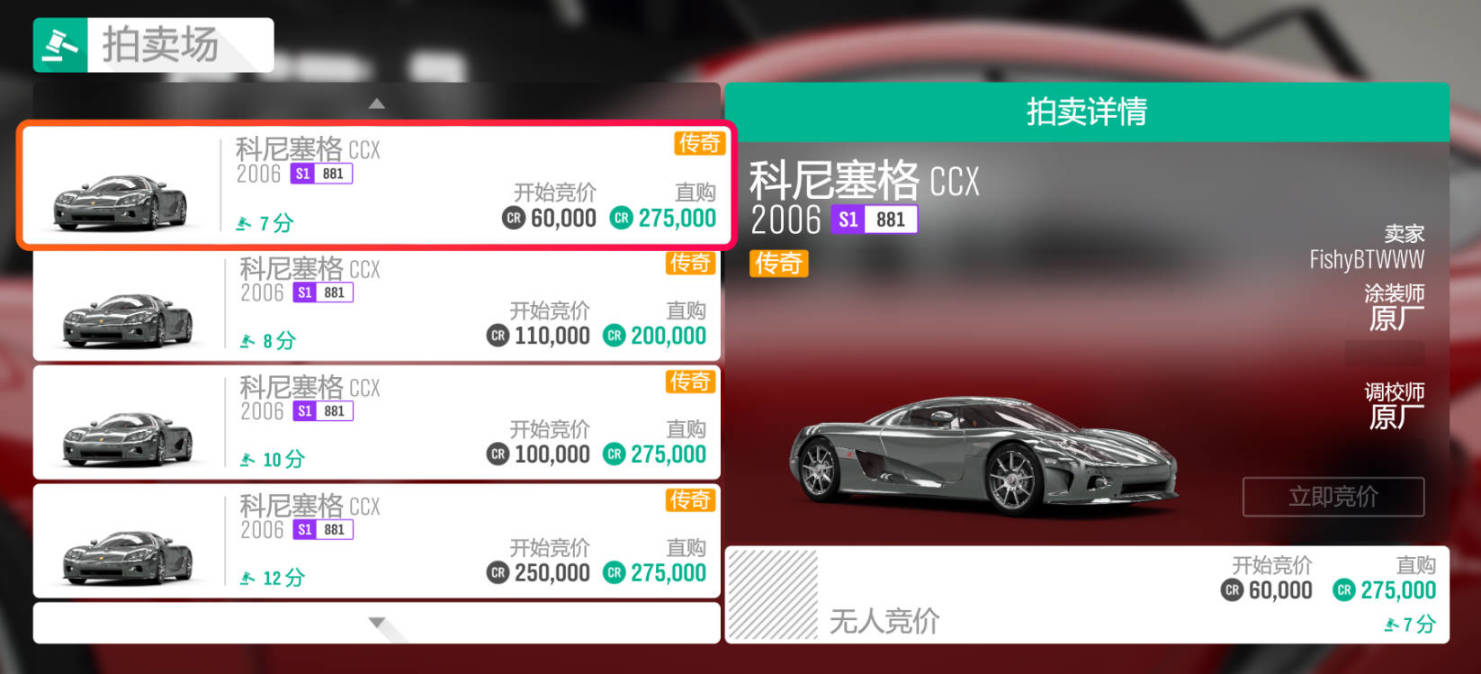This screenshot has width=1481, height=674.
Task: Expand list upward with the top arrow
Action: [x=376, y=102]
